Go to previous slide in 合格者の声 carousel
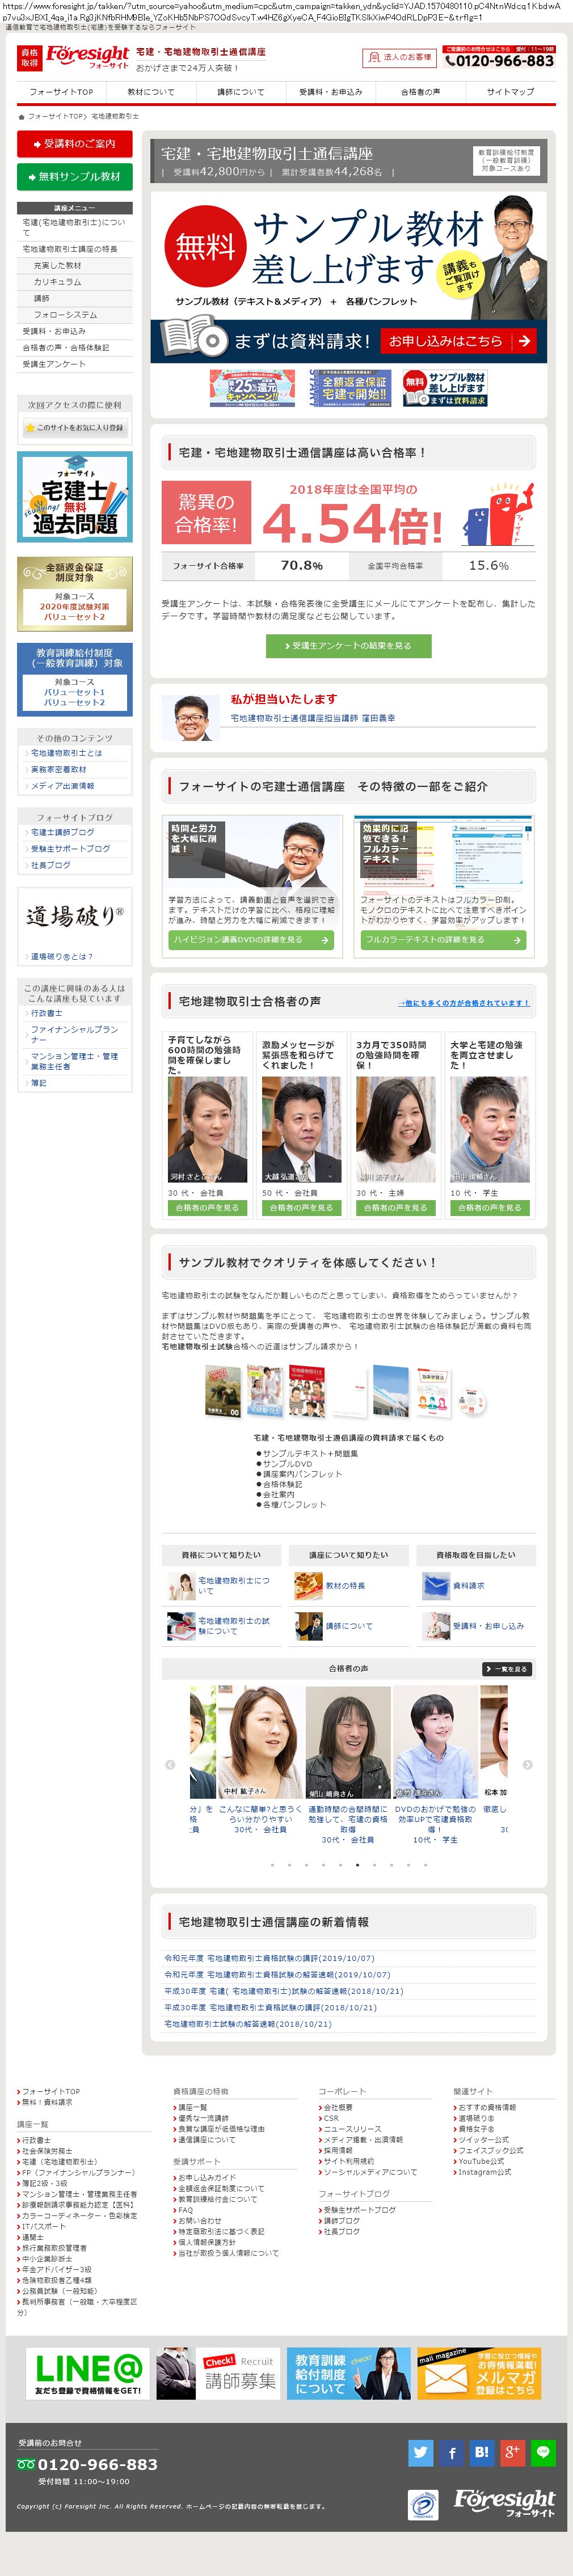Screen dimensions: 573x2576 (170, 1765)
